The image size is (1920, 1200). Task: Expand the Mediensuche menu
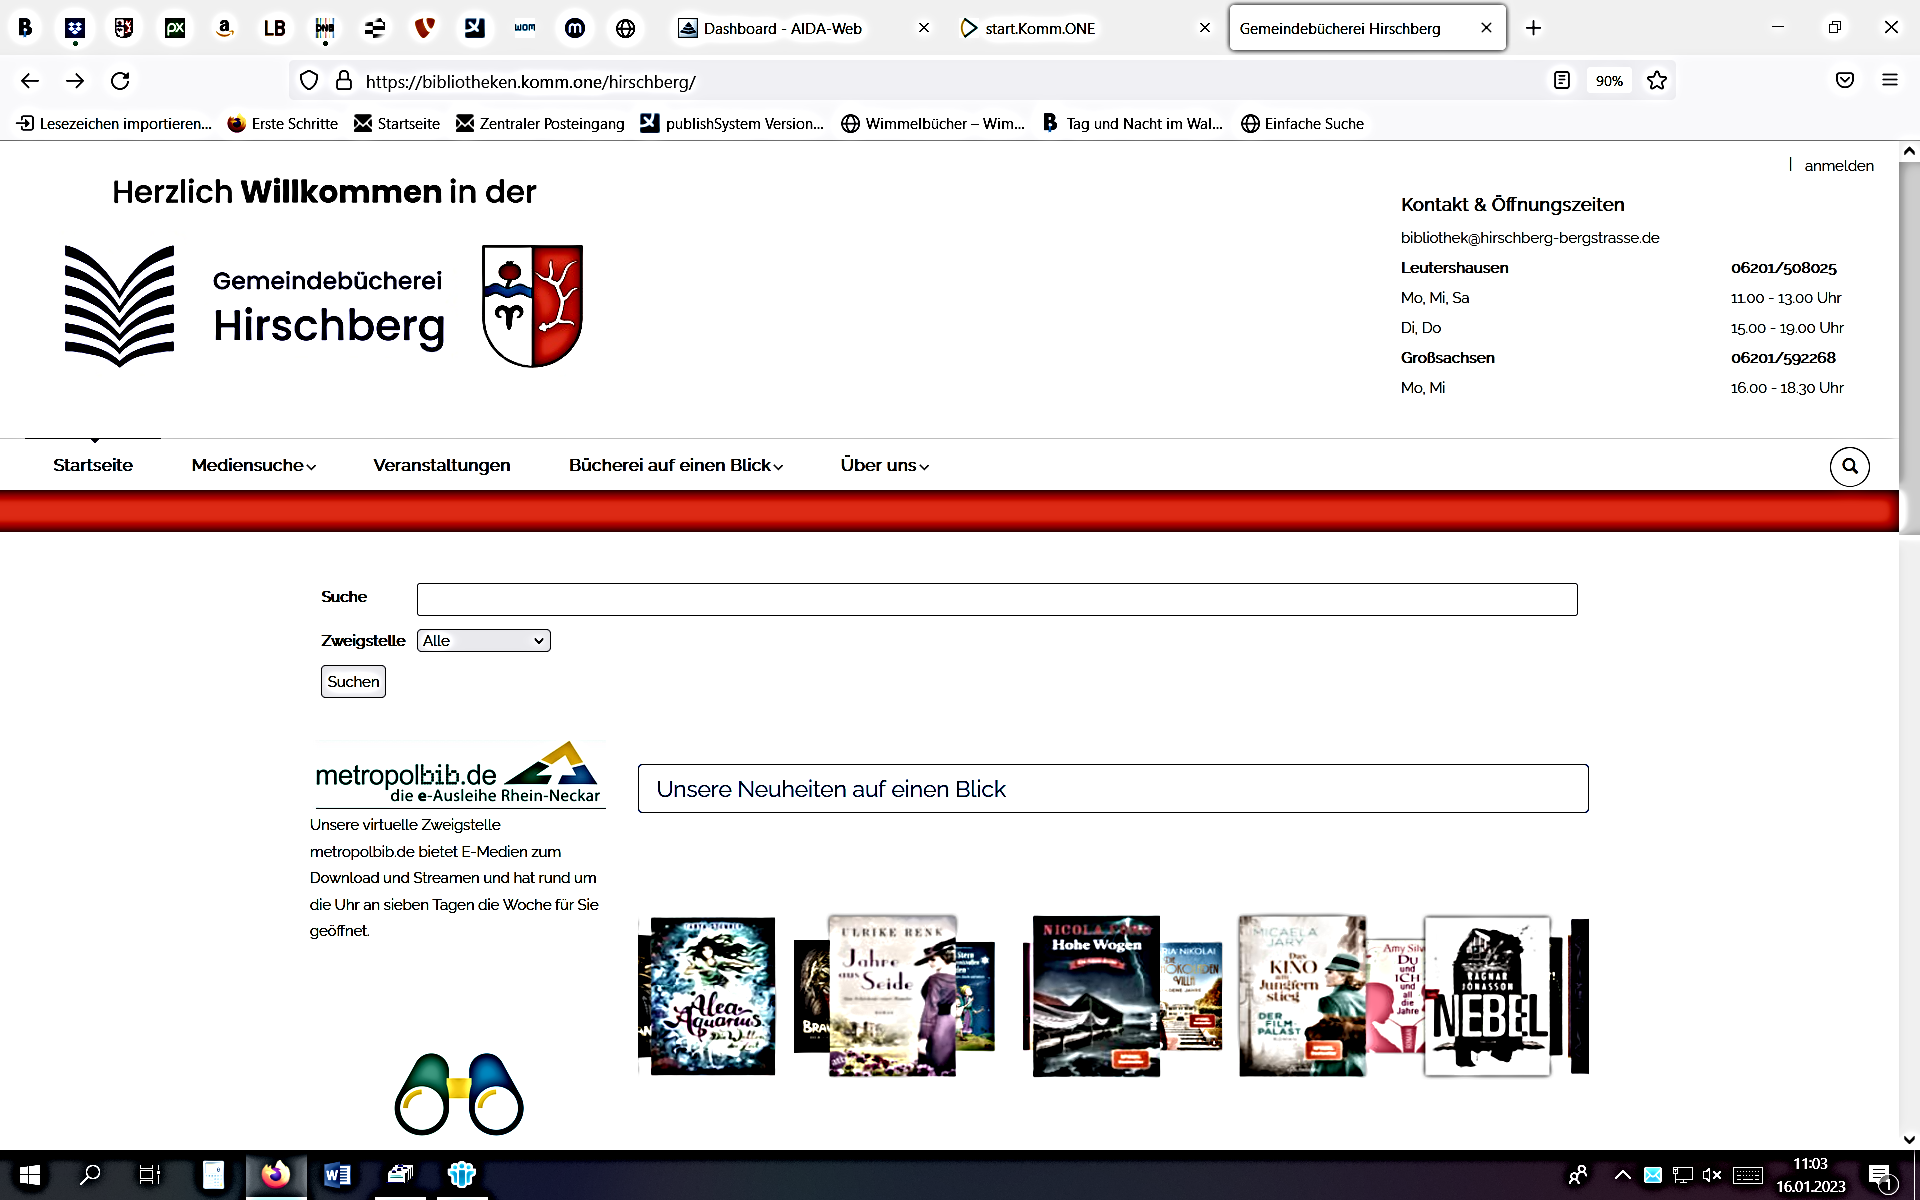[254, 465]
